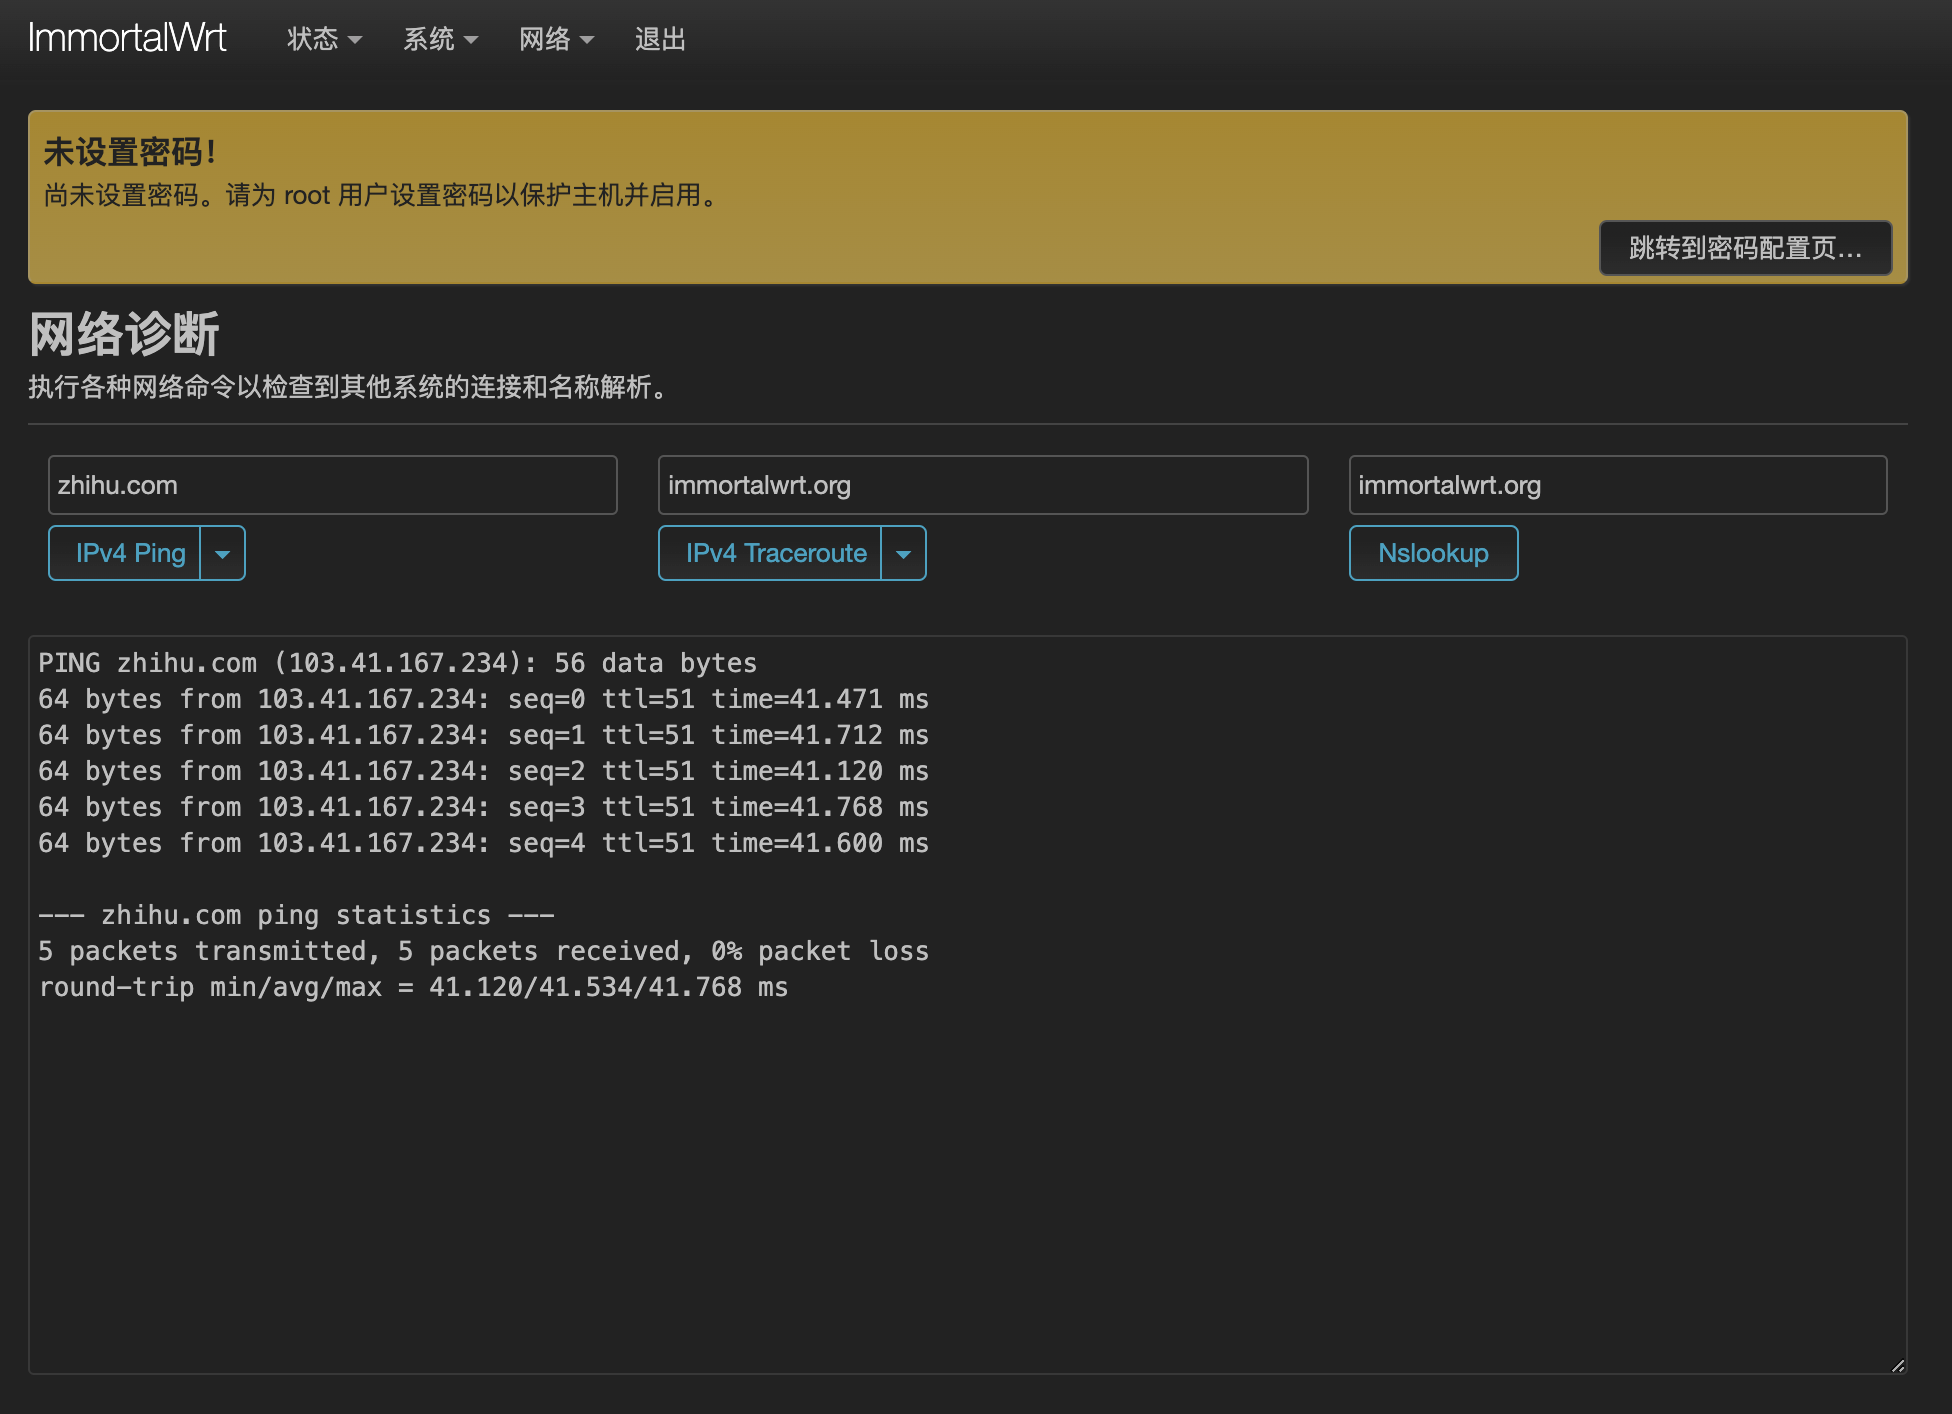Open the 网络 dropdown menu
The height and width of the screenshot is (1414, 1952).
(556, 39)
